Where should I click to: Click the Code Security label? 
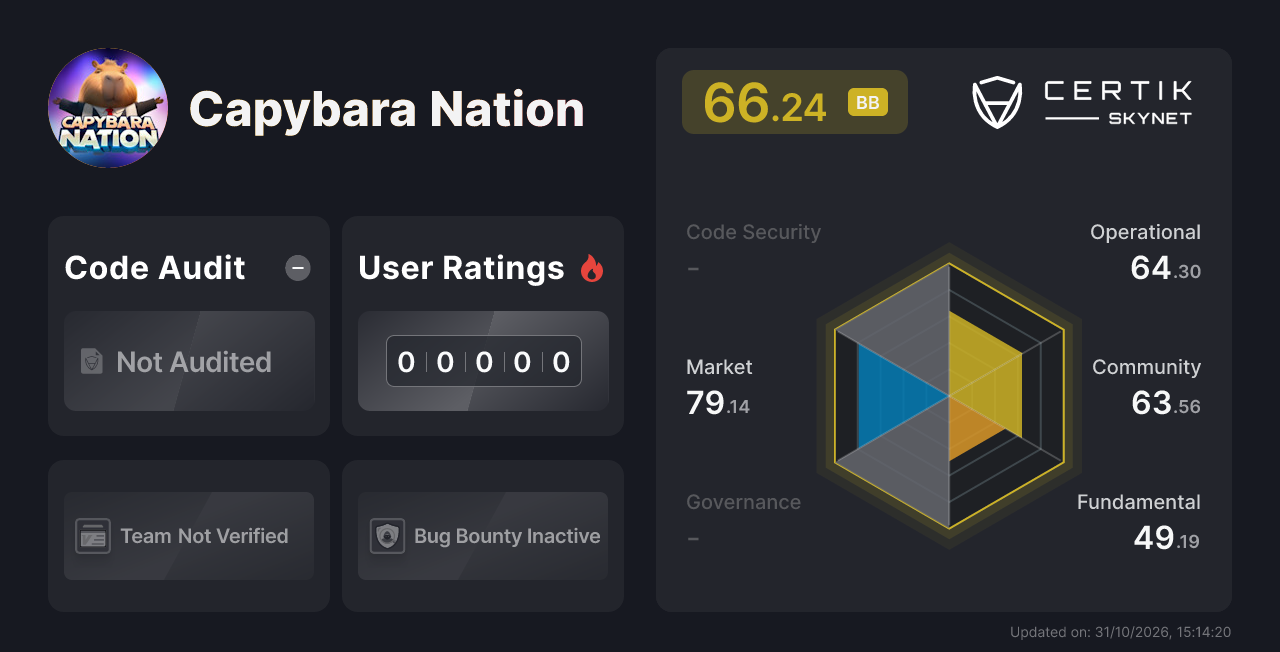tap(753, 232)
